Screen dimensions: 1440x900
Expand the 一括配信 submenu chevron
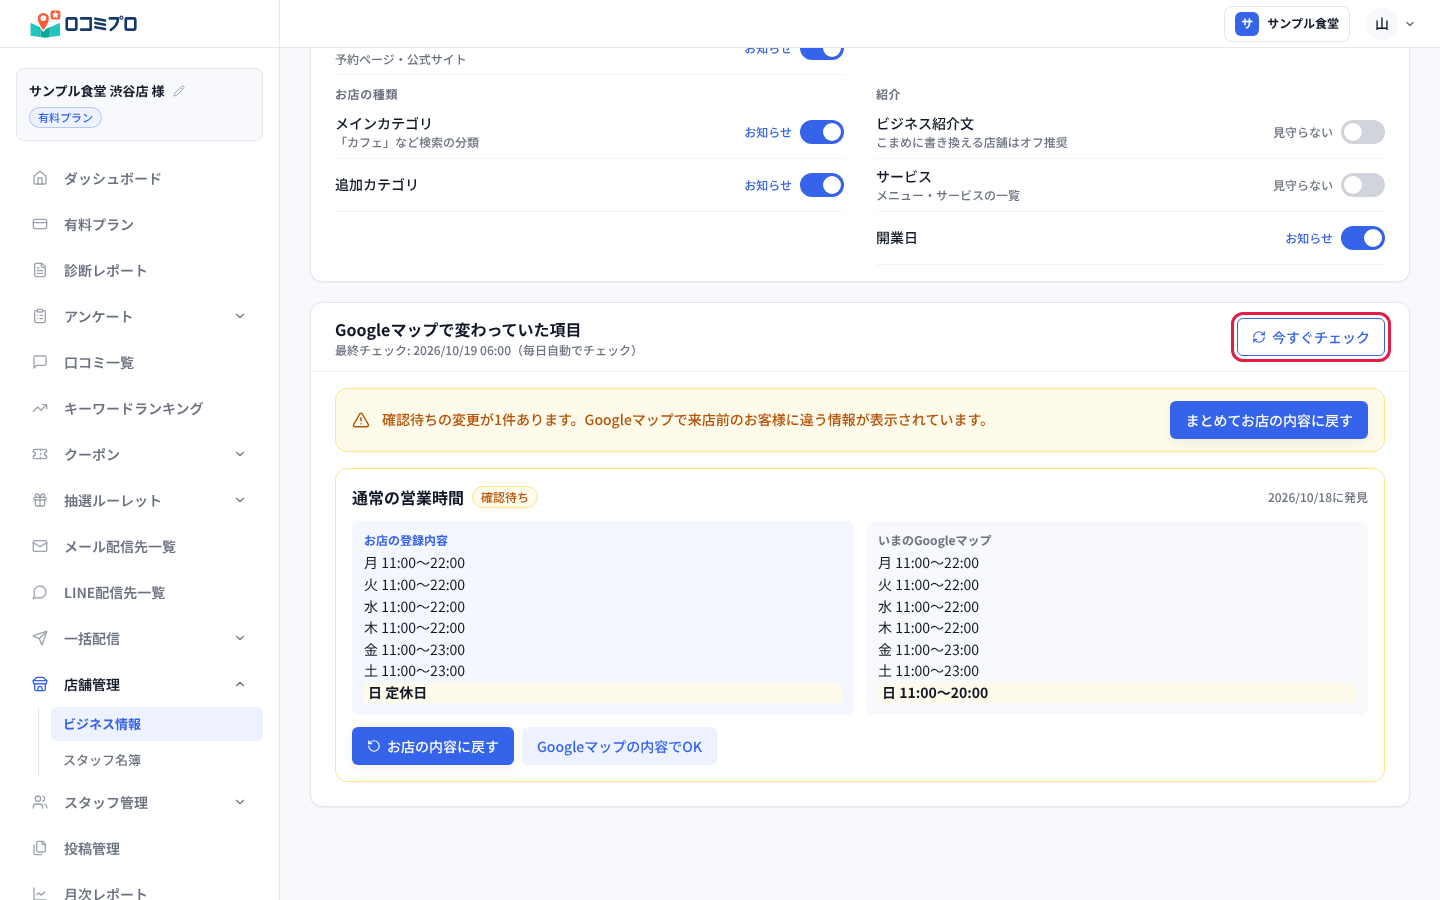pos(240,638)
